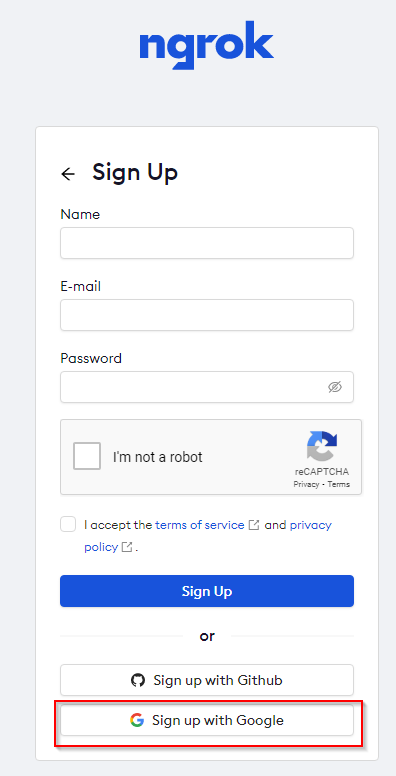Choose Sign up with Google
Image resolution: width=396 pixels, height=776 pixels.
point(207,720)
